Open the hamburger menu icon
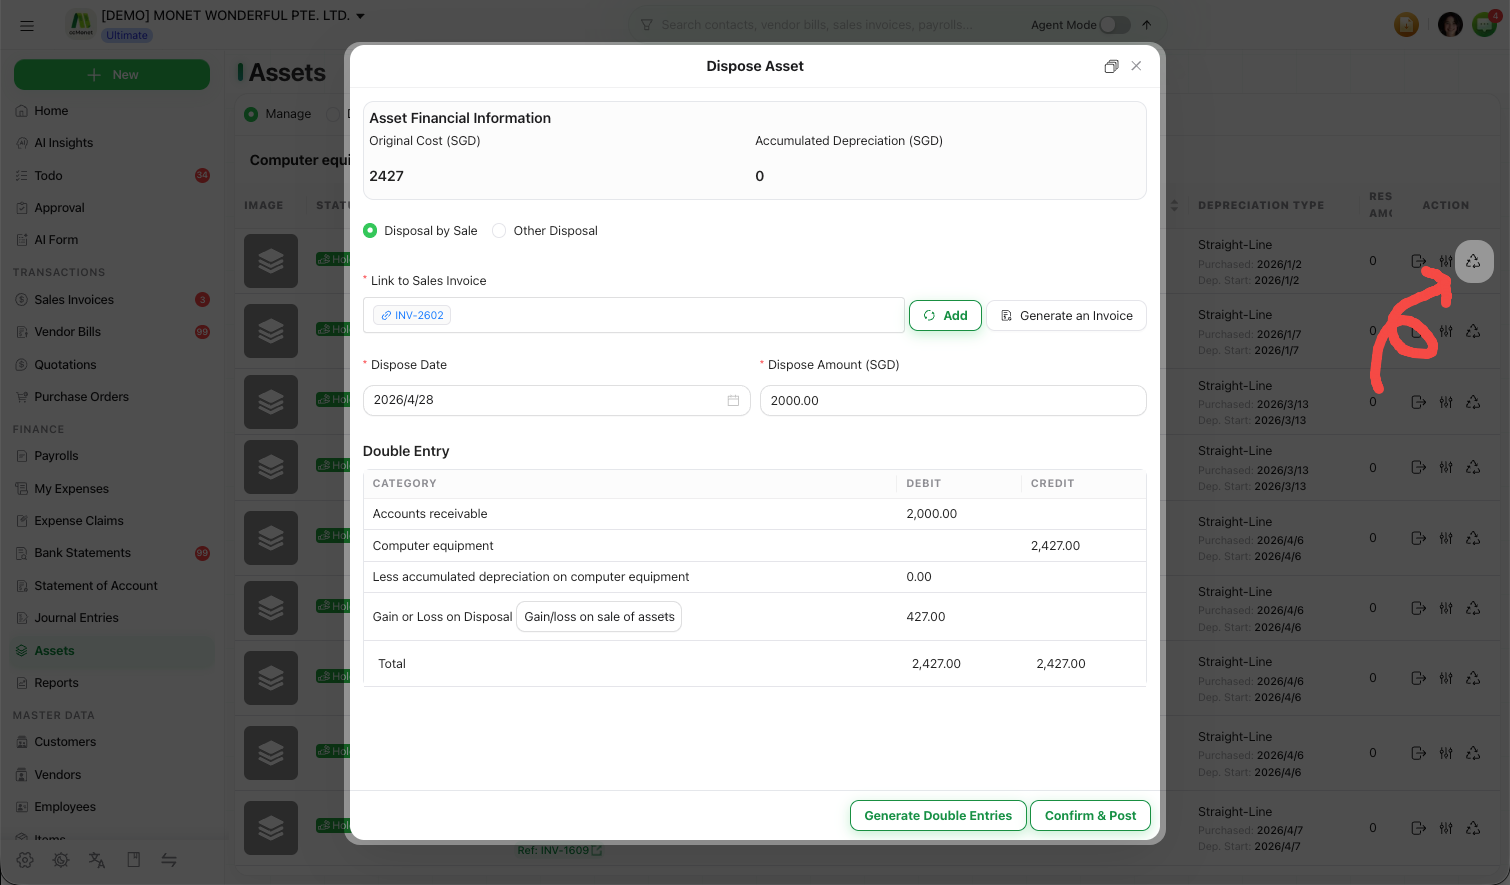1510x885 pixels. [27, 25]
